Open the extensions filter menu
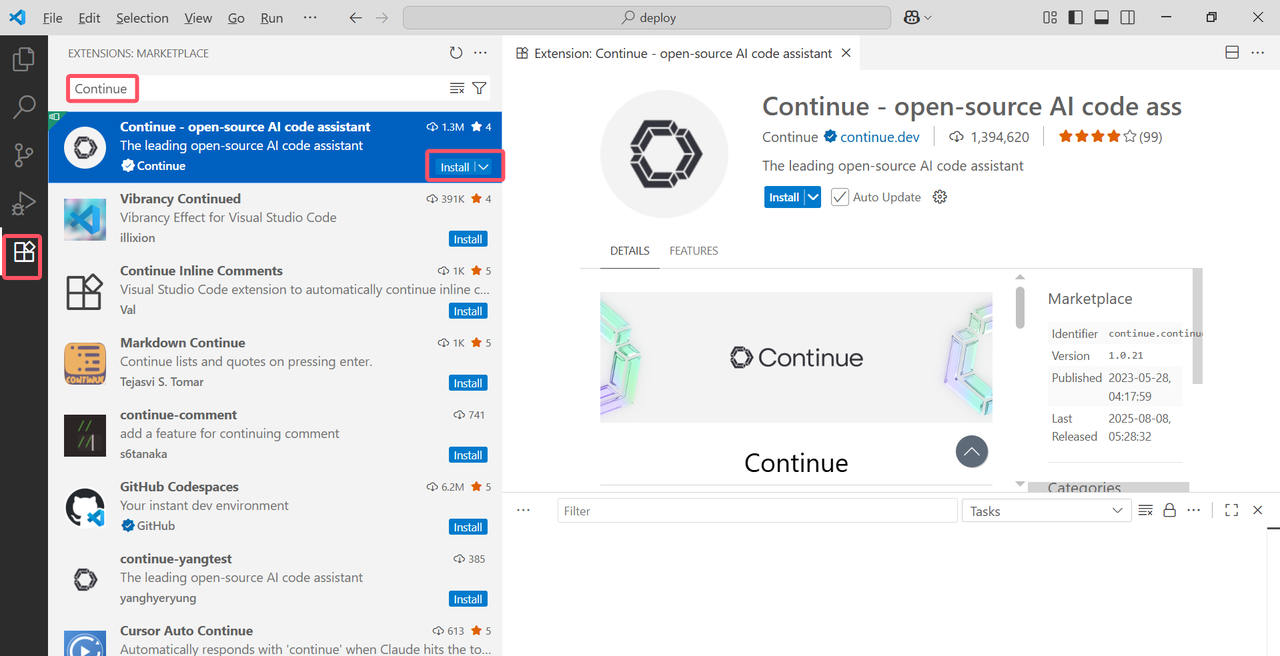The width and height of the screenshot is (1280, 656). coord(480,88)
